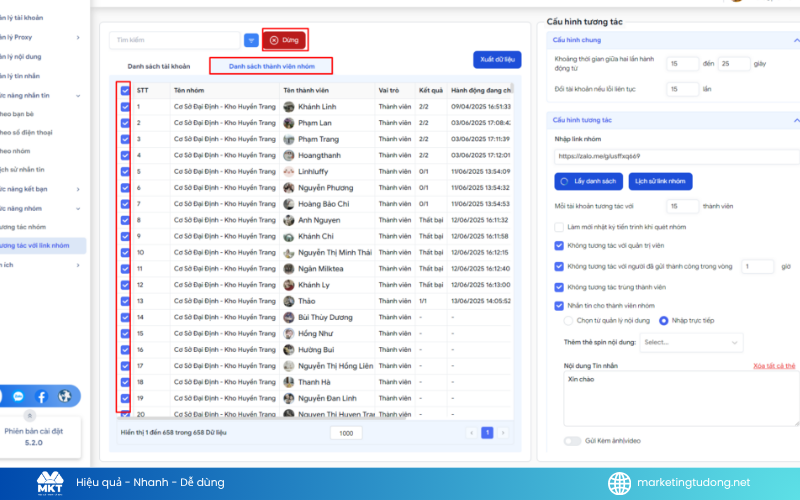Screen dimensions: 800x500
Task: Uncheck row 1 Khánh Linh checkbox
Action: pyautogui.click(x=125, y=107)
